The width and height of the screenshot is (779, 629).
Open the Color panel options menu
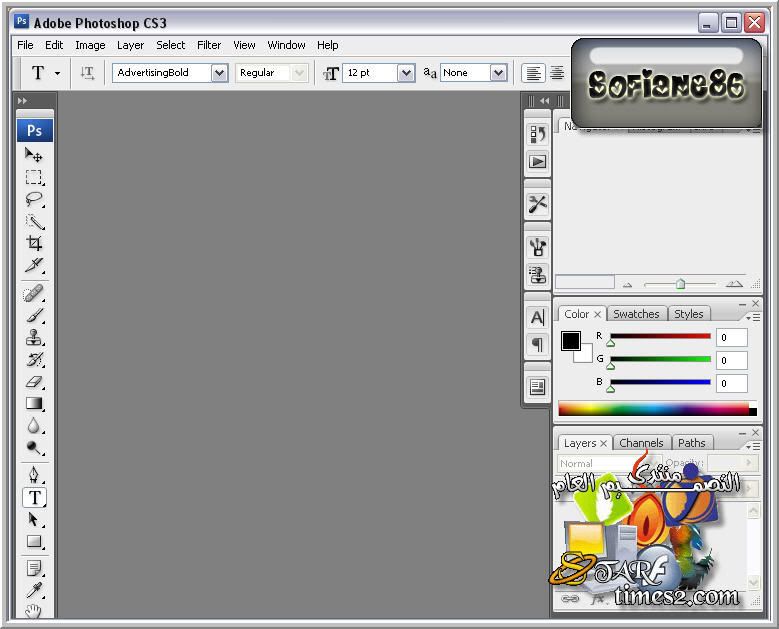753,317
